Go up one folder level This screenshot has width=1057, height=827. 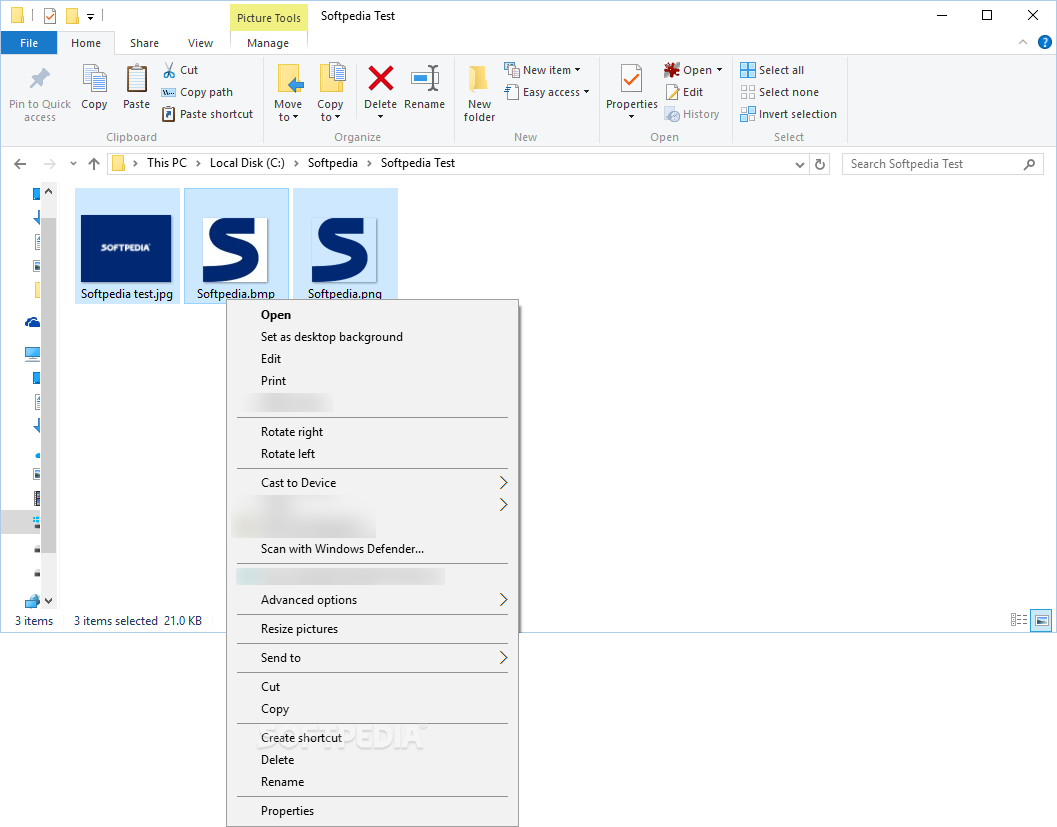[x=94, y=164]
